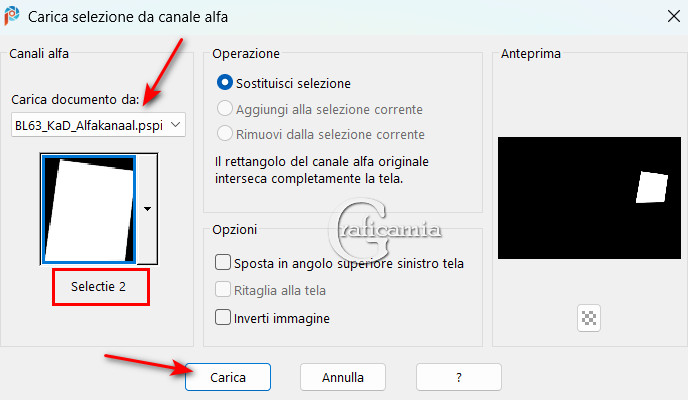Click the alpha channel selection thumbnail

(x=89, y=209)
